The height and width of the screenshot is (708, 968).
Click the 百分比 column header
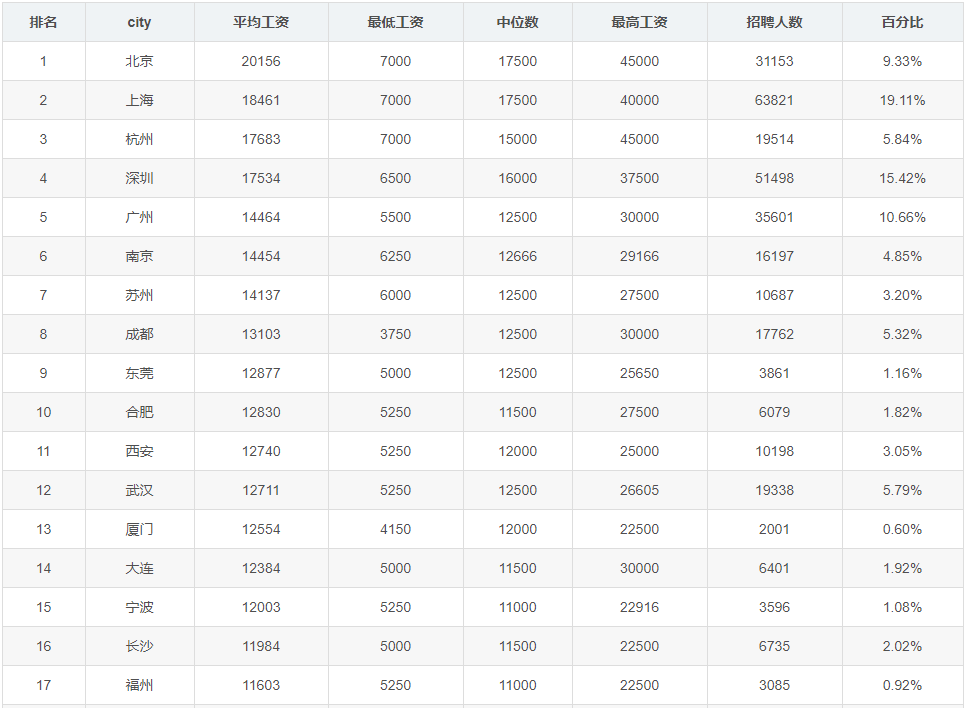coord(902,22)
